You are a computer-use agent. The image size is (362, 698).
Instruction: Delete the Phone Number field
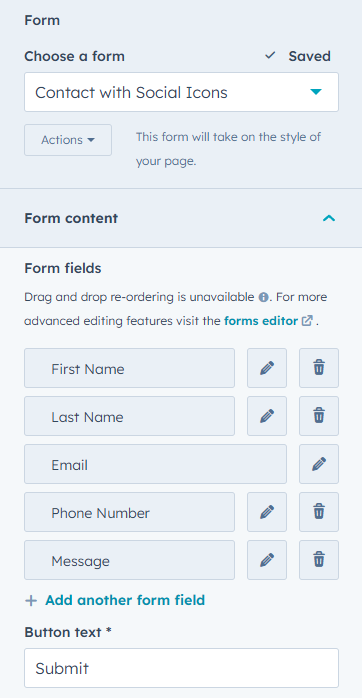point(319,512)
